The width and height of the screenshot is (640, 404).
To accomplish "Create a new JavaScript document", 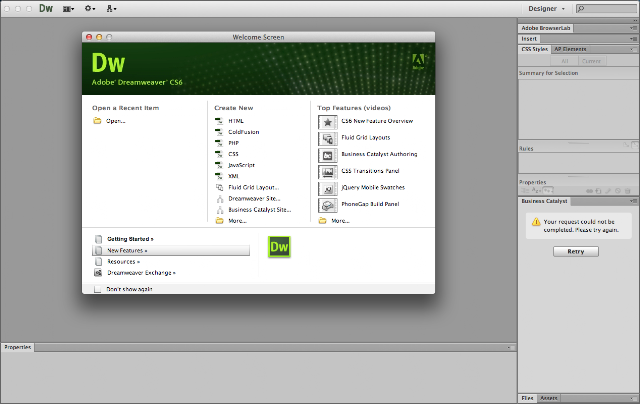I will click(241, 165).
